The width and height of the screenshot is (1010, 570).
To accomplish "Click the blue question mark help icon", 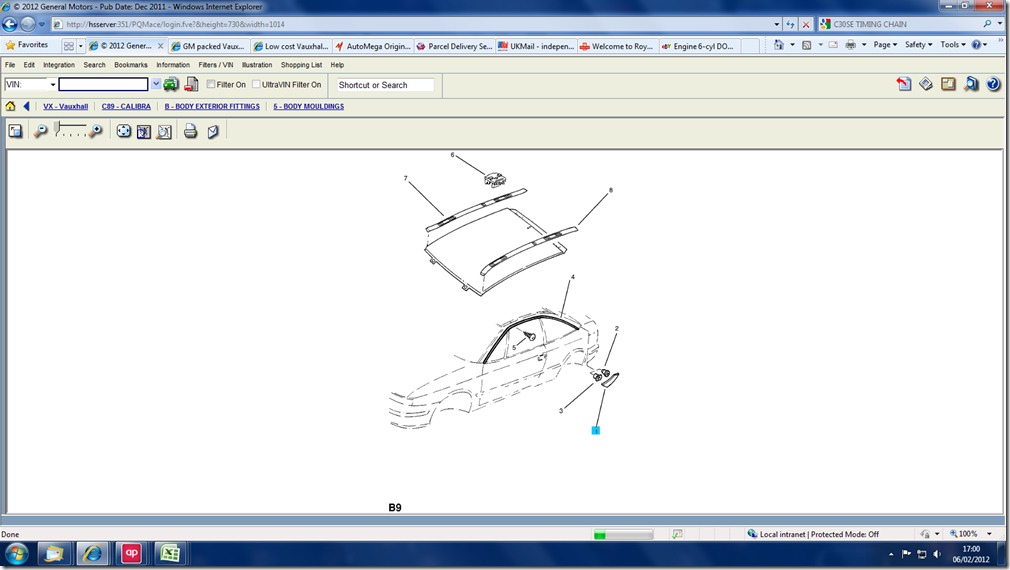I will [x=993, y=85].
